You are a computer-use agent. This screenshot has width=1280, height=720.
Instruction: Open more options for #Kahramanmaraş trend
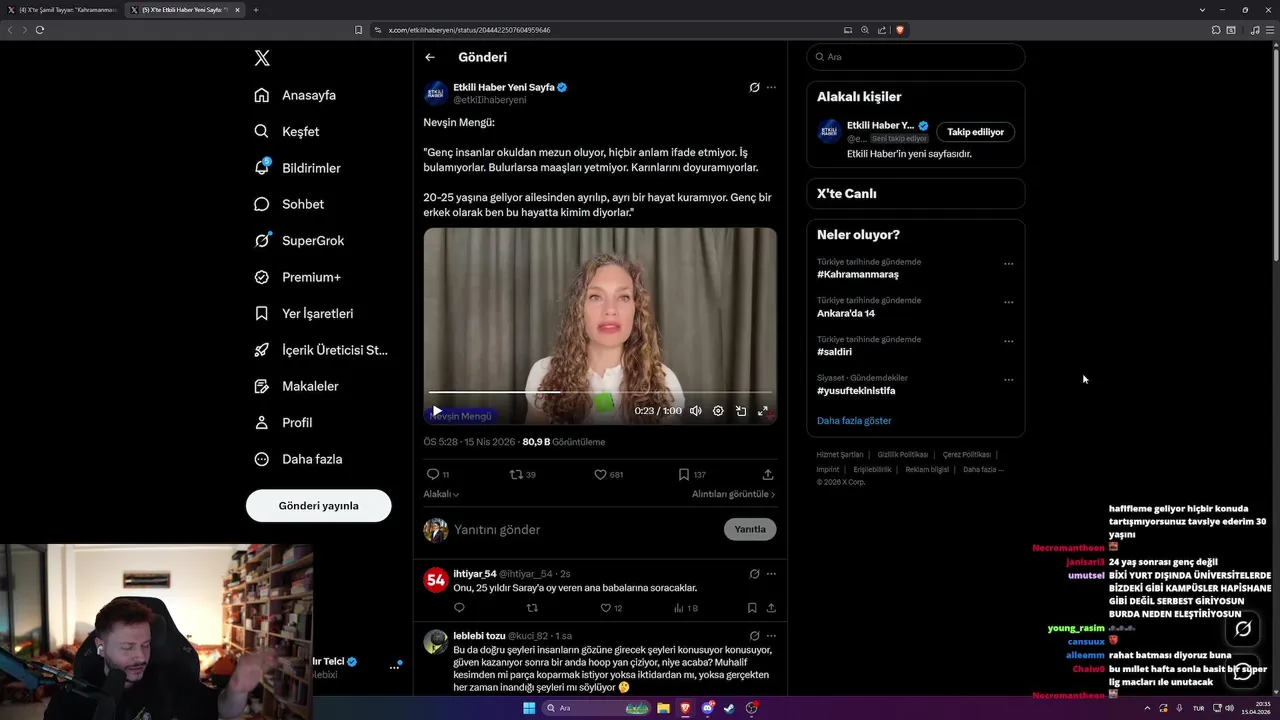tap(1008, 264)
